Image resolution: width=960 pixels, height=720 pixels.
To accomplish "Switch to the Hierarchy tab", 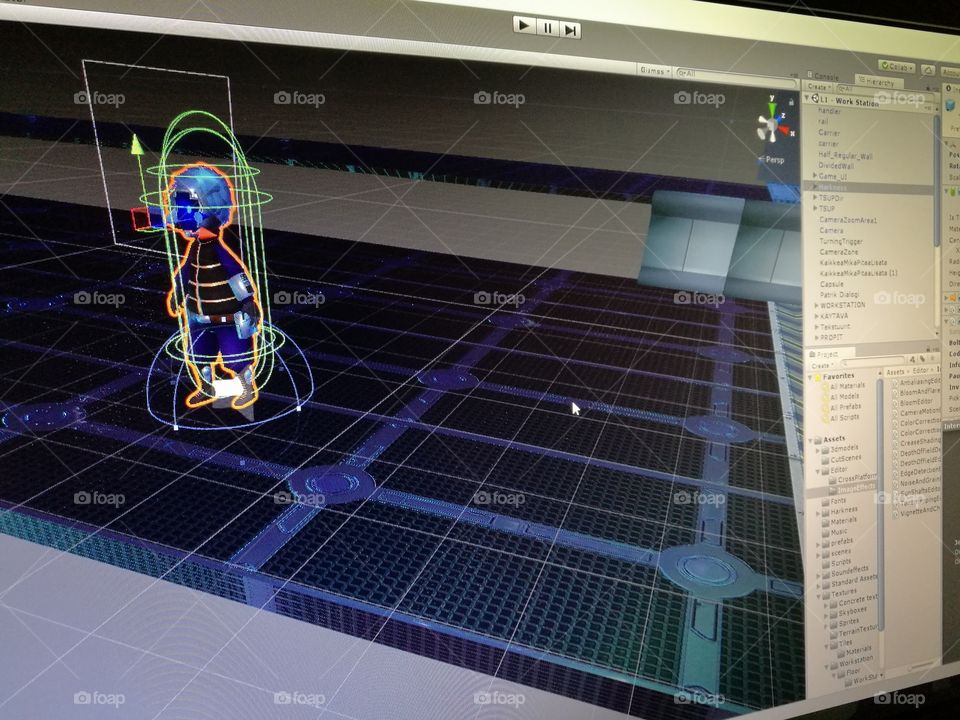I will 878,79.
